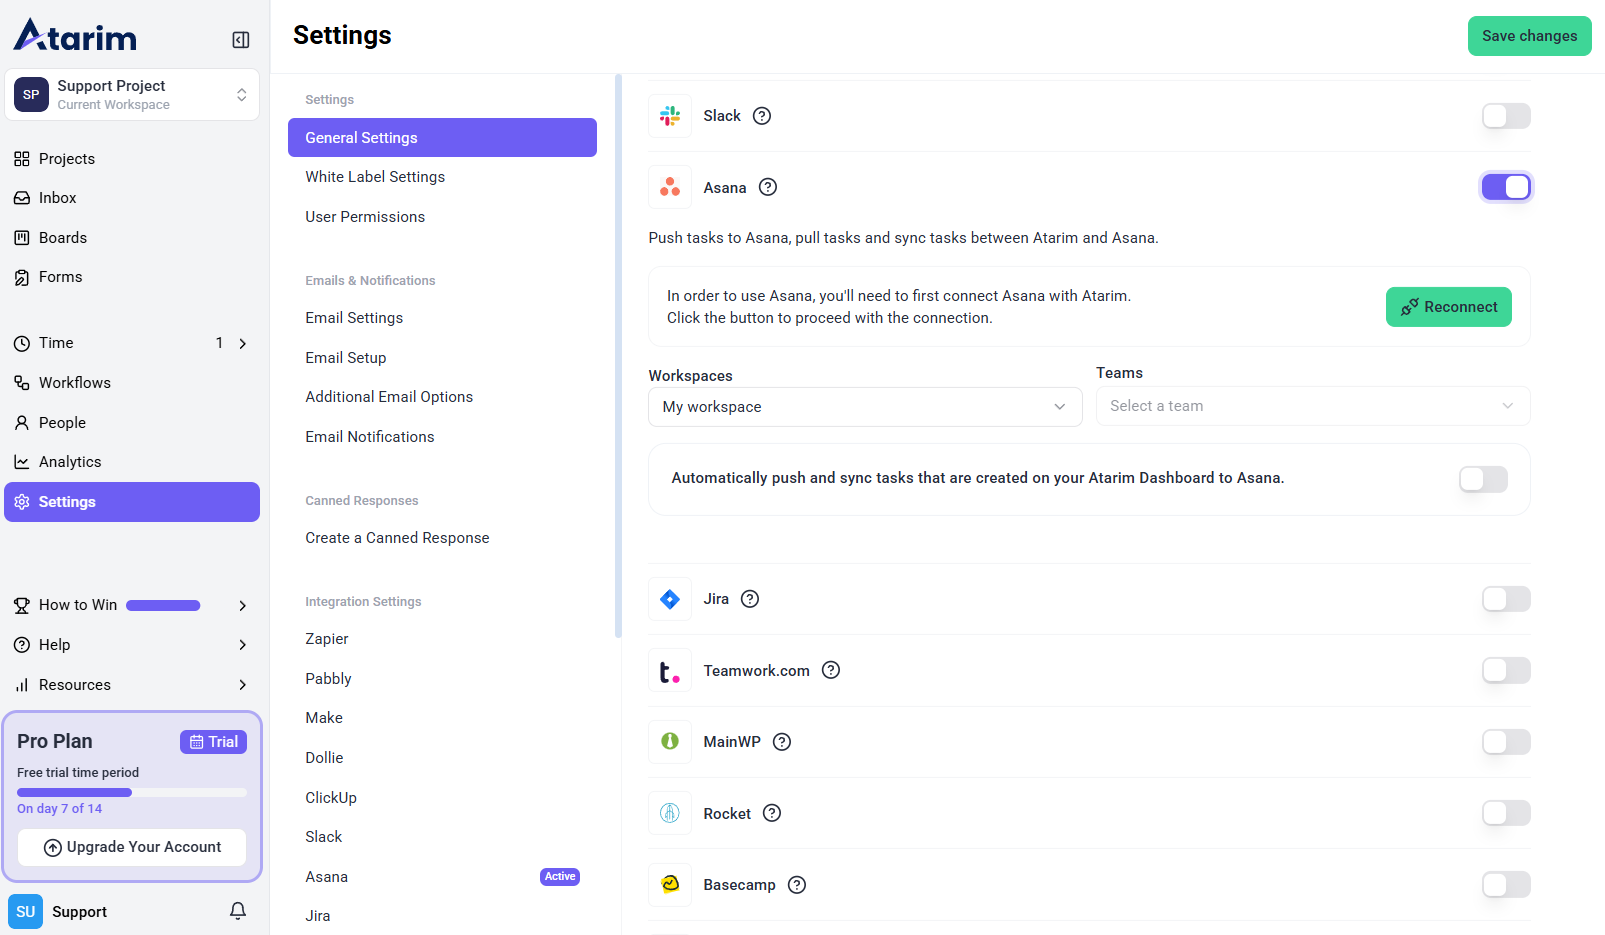Image resolution: width=1605 pixels, height=935 pixels.
Task: Open the Support Project workspace switcher
Action: coord(132,95)
